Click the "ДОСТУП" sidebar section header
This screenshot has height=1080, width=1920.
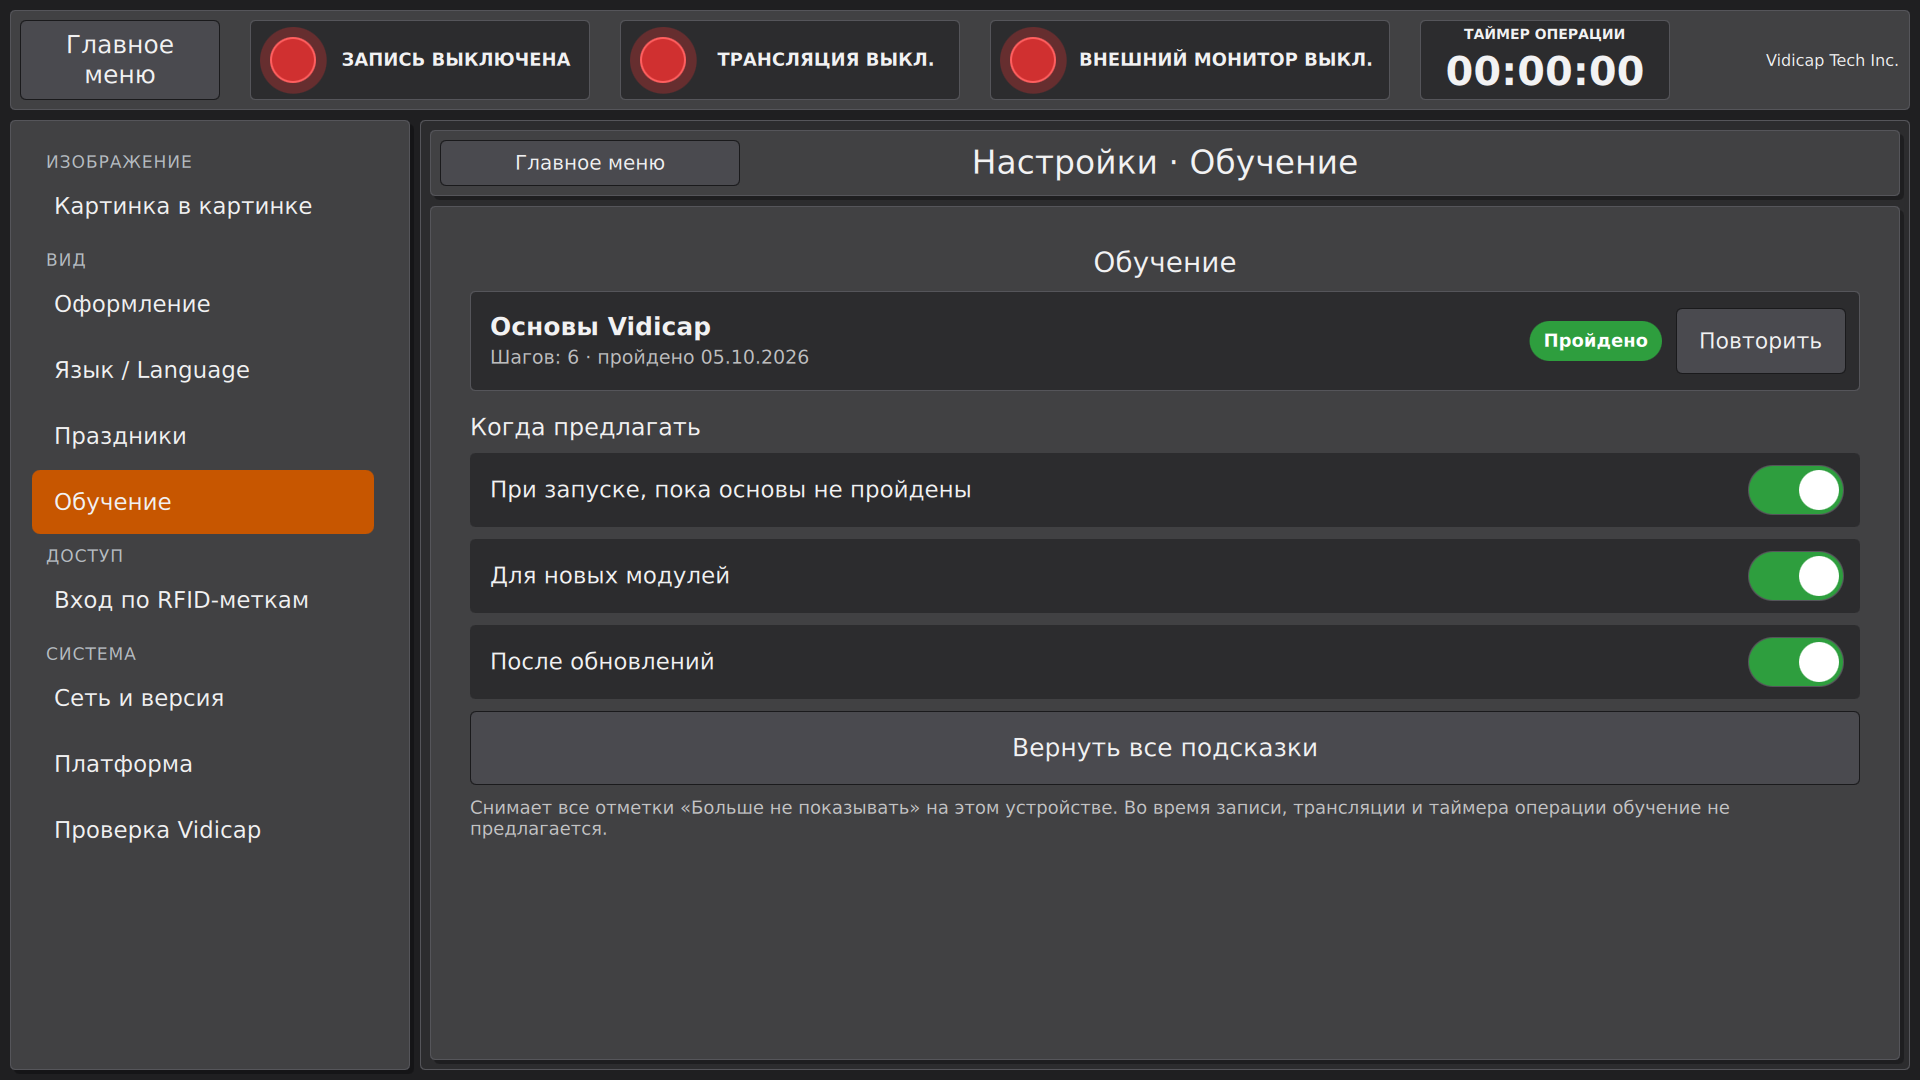pos(84,556)
